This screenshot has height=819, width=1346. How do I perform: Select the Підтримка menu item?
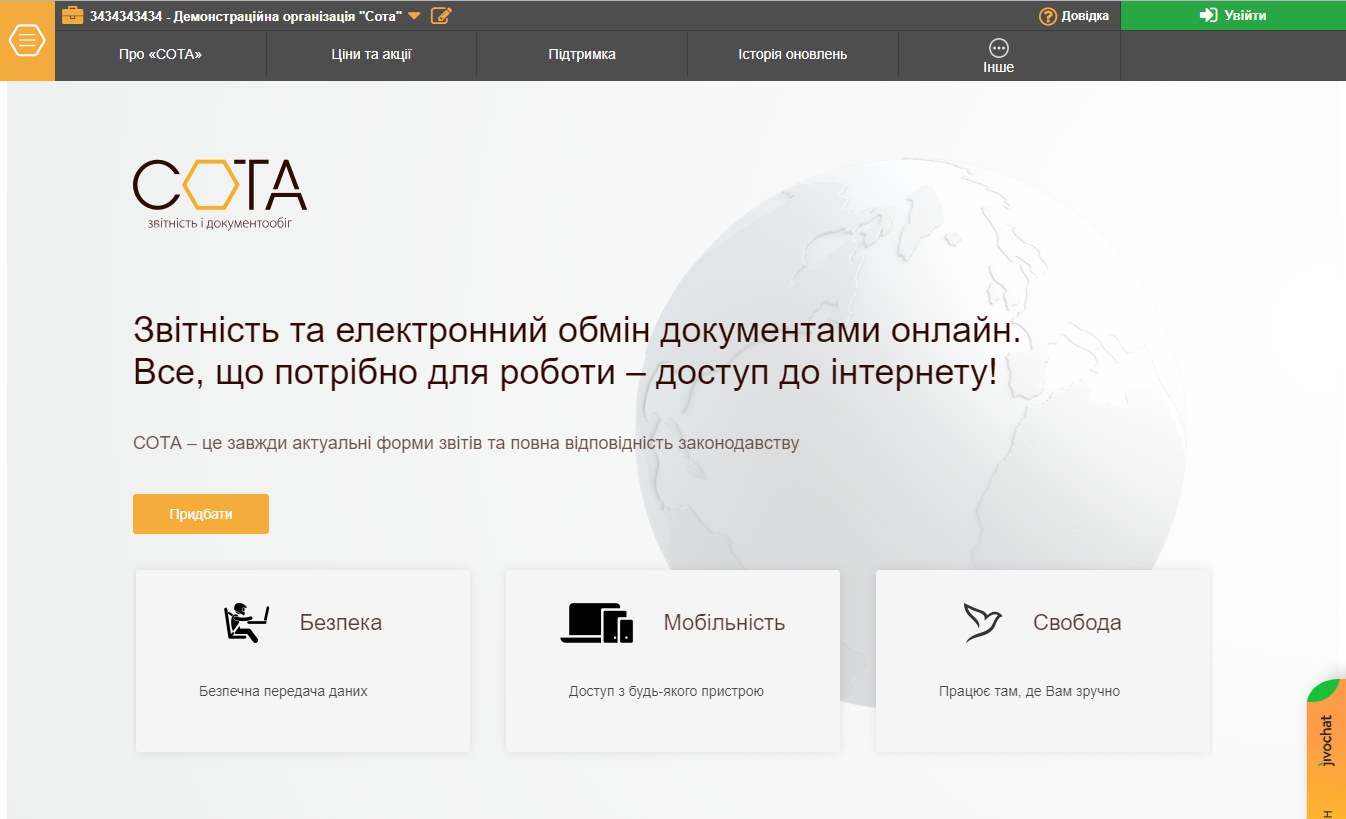pyautogui.click(x=582, y=54)
